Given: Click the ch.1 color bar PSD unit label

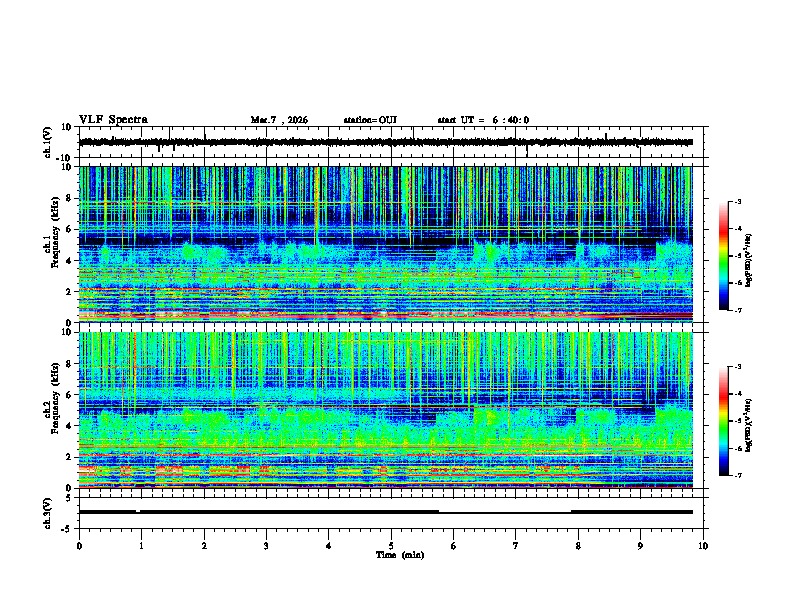Looking at the screenshot, I should (x=749, y=261).
